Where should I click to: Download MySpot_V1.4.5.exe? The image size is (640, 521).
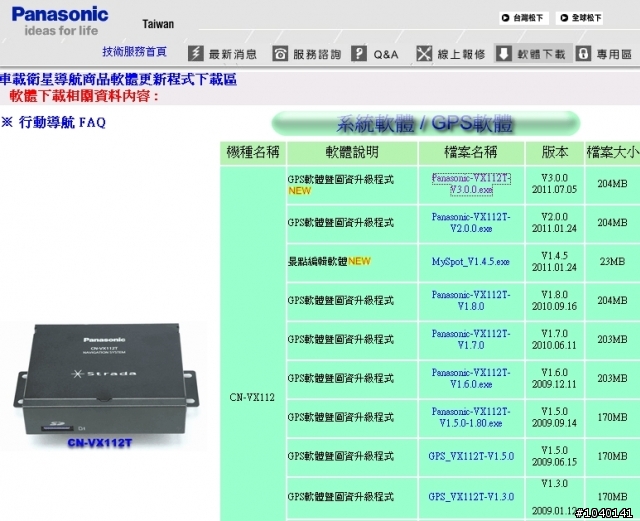471,261
